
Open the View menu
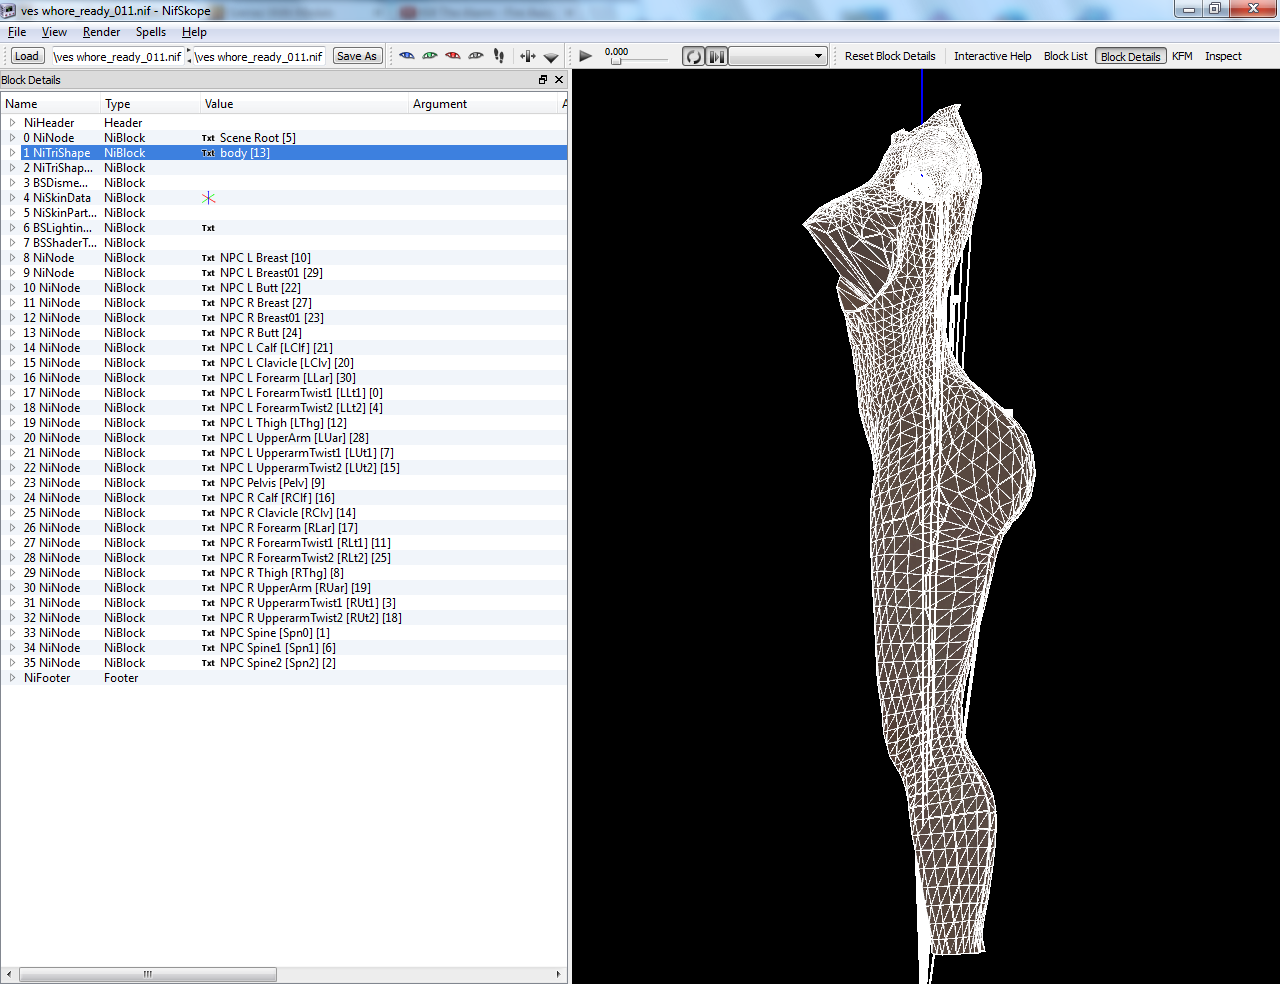pyautogui.click(x=54, y=32)
